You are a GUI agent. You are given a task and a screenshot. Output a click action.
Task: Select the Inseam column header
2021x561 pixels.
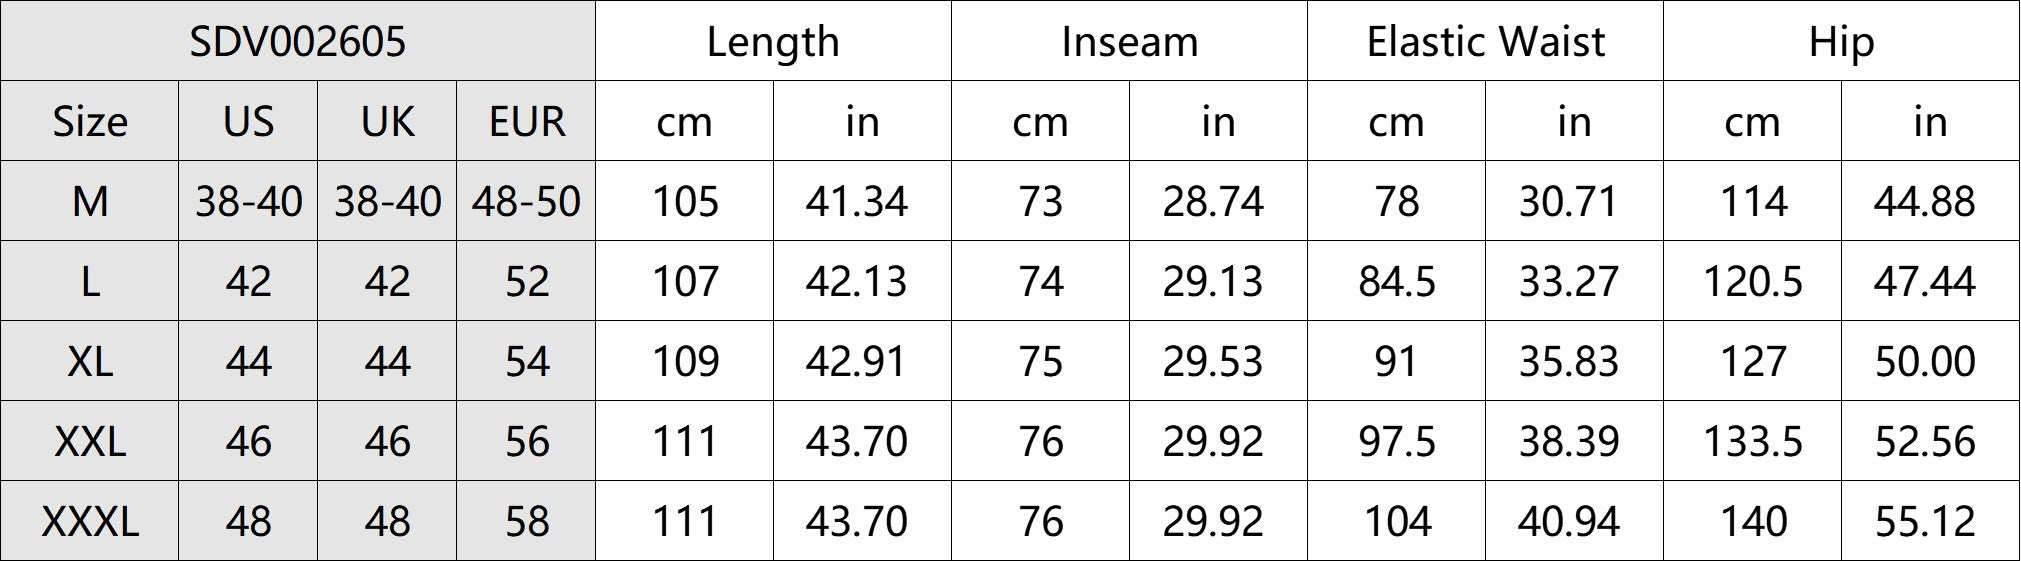[1129, 41]
